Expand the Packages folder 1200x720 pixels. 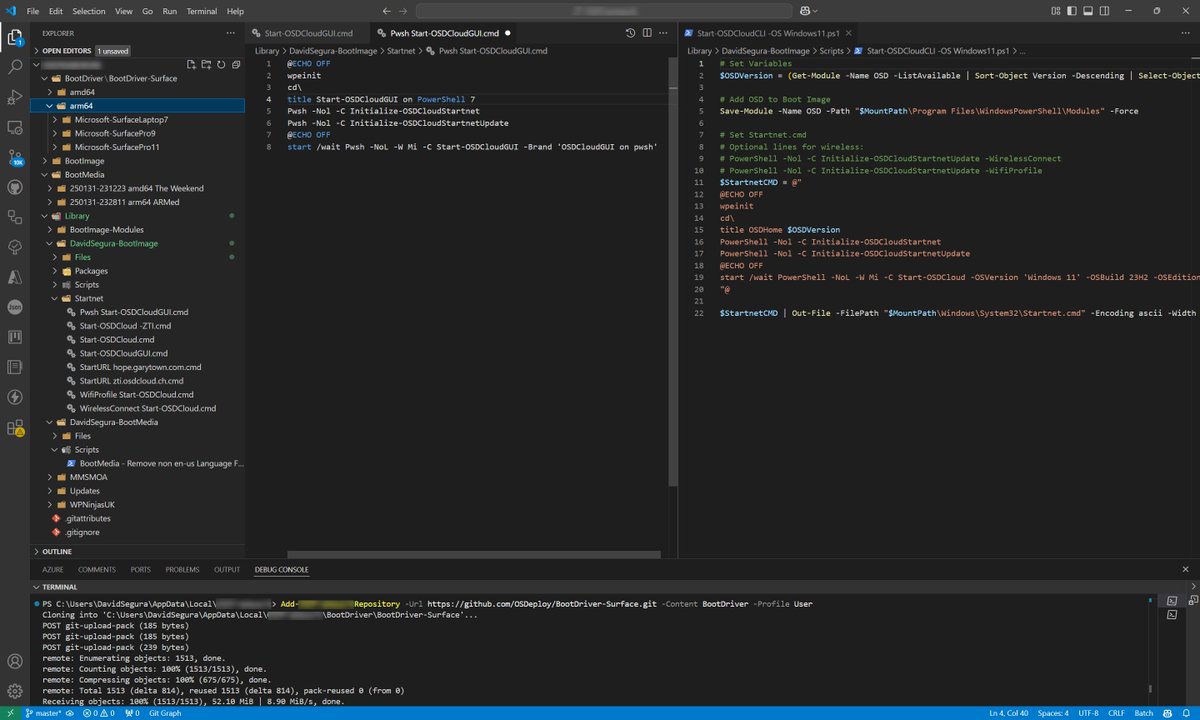[x=137, y=271]
